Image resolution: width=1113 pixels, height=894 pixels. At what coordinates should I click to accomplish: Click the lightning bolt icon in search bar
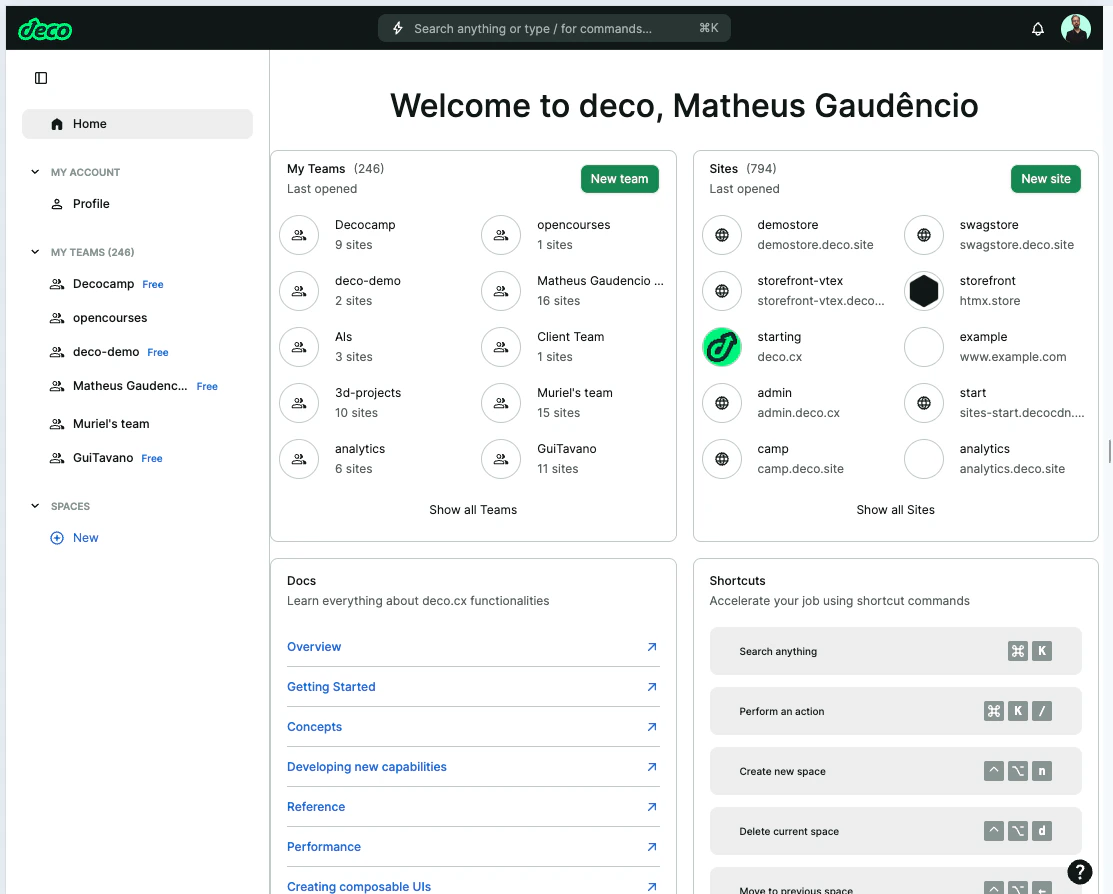(x=398, y=28)
